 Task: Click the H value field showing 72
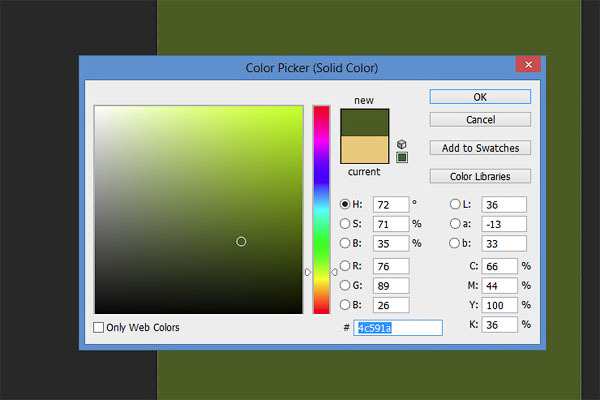[391, 205]
